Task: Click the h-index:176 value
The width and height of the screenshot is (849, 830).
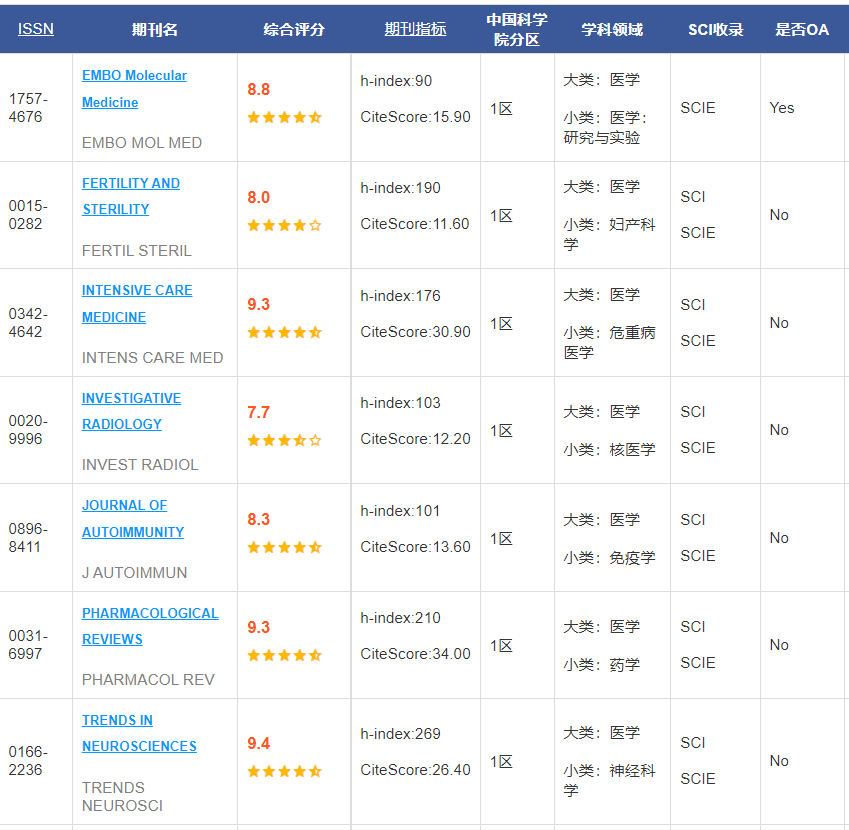Action: (401, 296)
